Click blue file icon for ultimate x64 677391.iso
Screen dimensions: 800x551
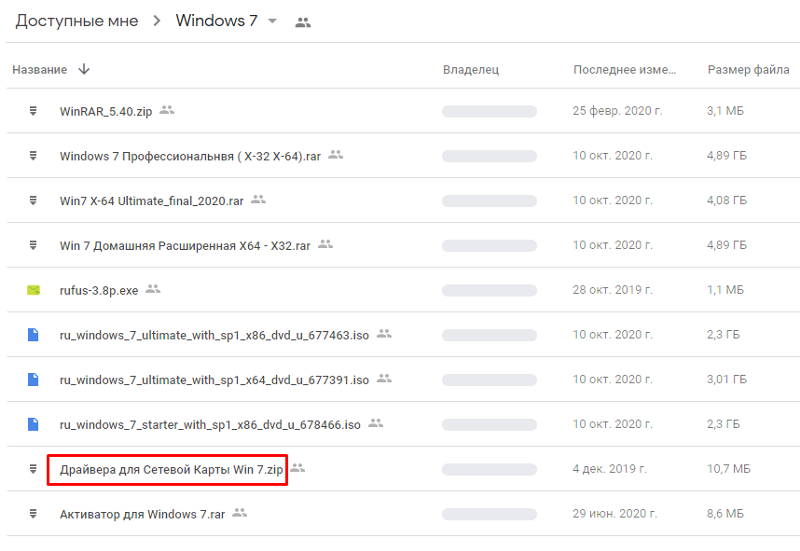tap(33, 380)
